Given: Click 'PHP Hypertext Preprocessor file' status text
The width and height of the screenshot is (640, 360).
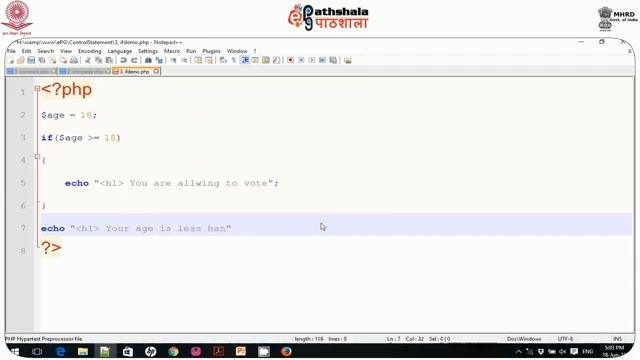Looking at the screenshot, I should point(44,339).
